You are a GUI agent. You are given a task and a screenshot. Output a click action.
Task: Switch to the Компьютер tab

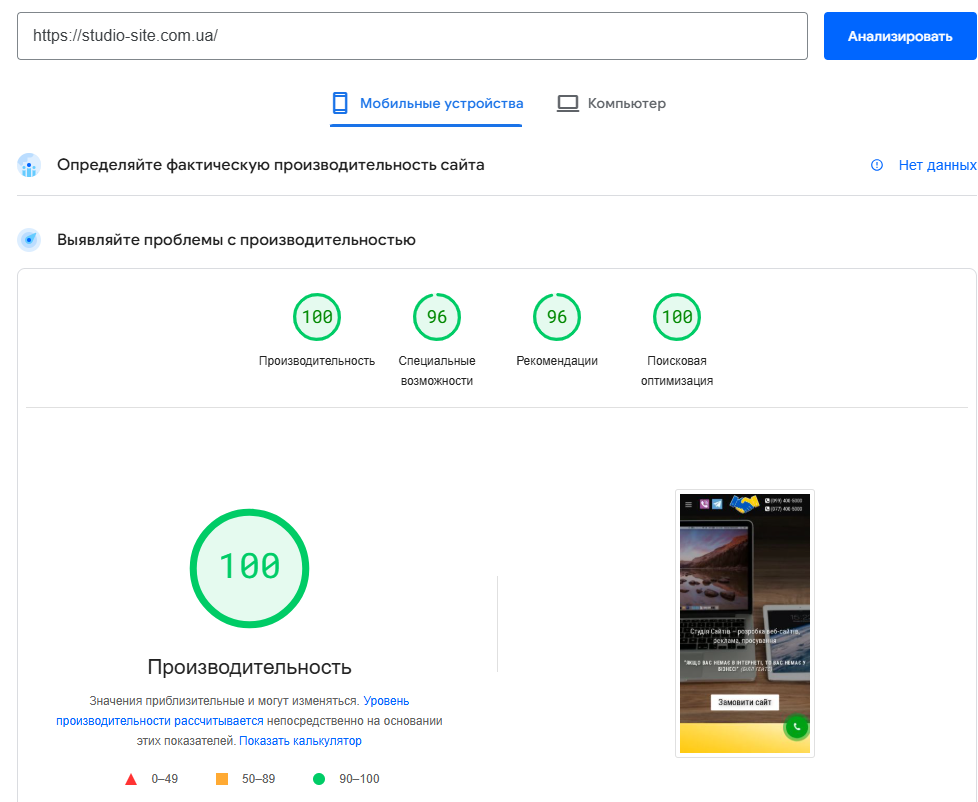point(613,102)
